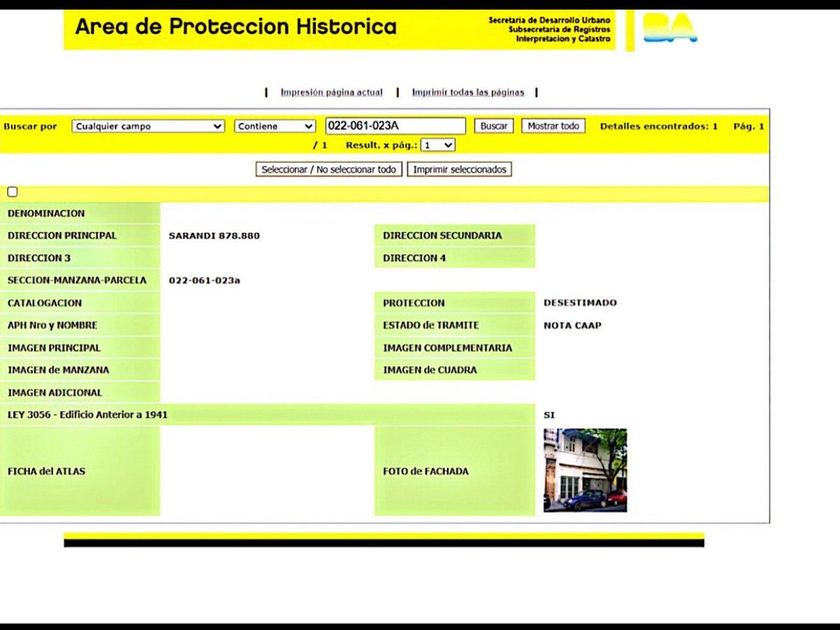Open the Cualquier campo search field dropdown
Image resolution: width=840 pixels, height=630 pixels.
[x=148, y=126]
